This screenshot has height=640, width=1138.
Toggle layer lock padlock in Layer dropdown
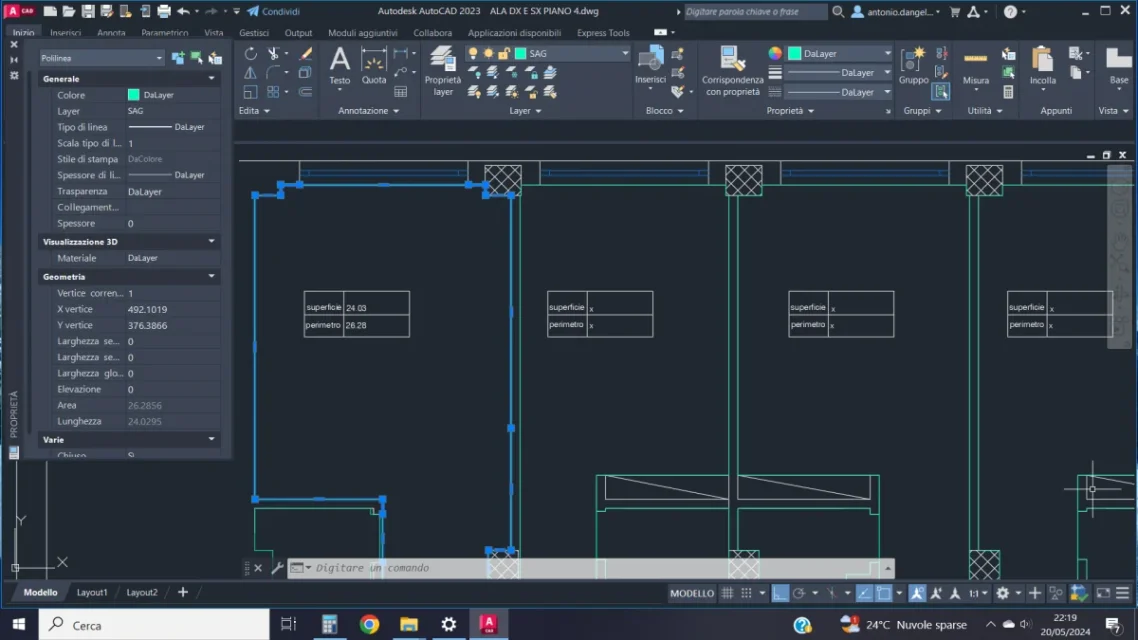click(x=504, y=54)
